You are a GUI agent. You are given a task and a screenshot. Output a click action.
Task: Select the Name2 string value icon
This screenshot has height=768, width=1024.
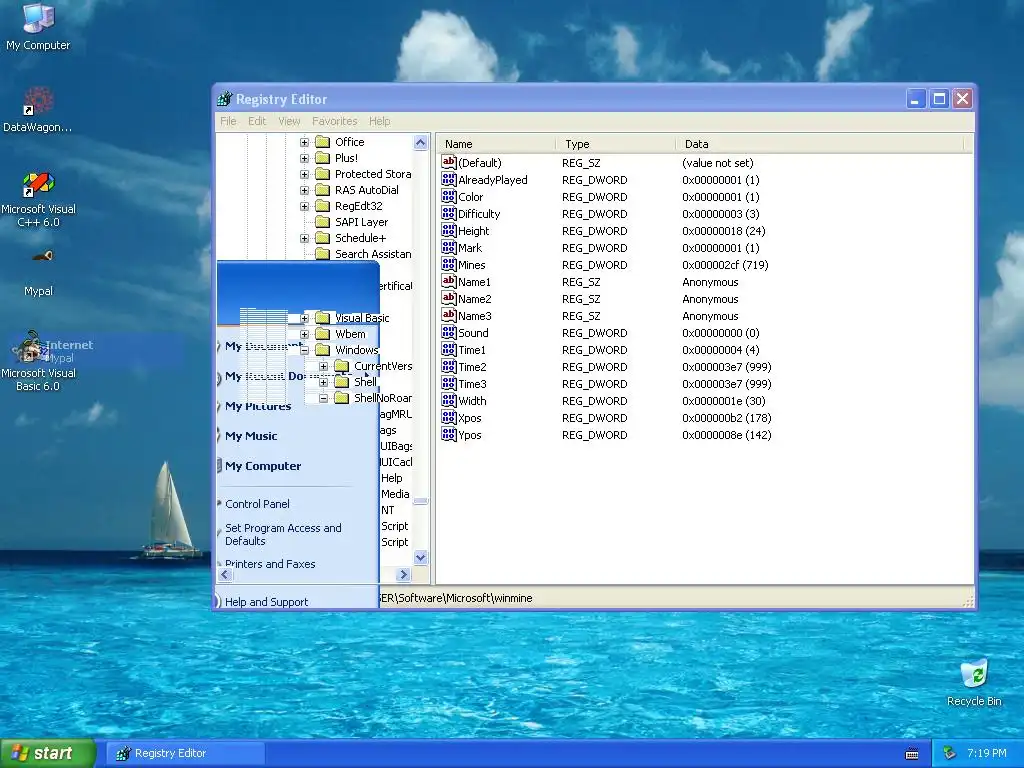click(x=449, y=298)
